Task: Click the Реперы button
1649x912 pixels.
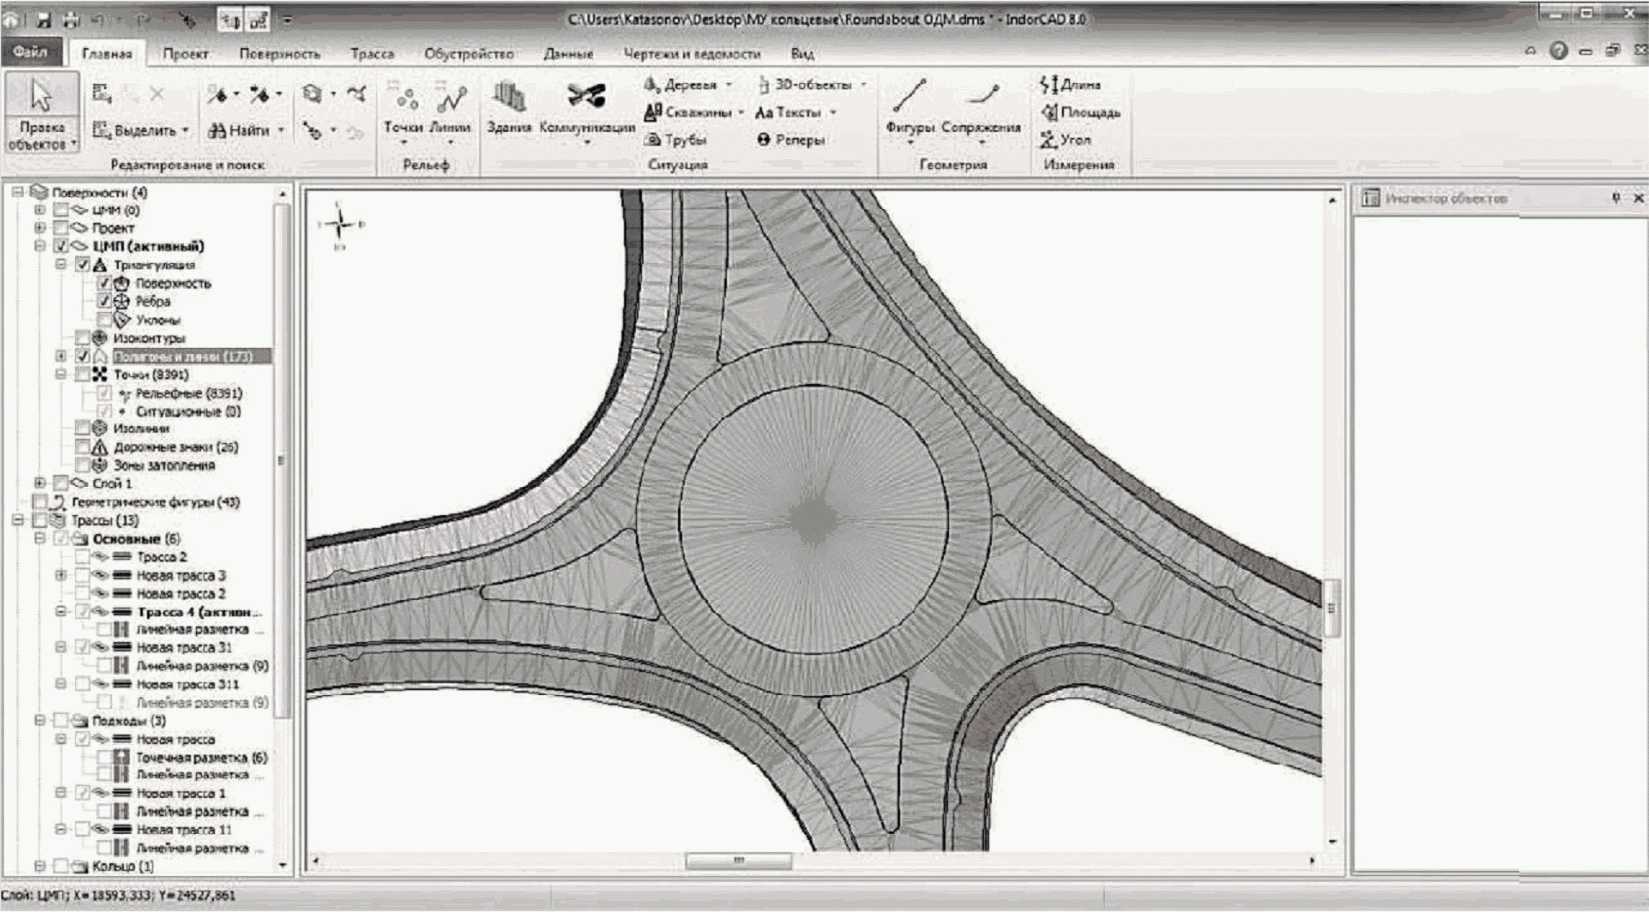Action: point(790,140)
